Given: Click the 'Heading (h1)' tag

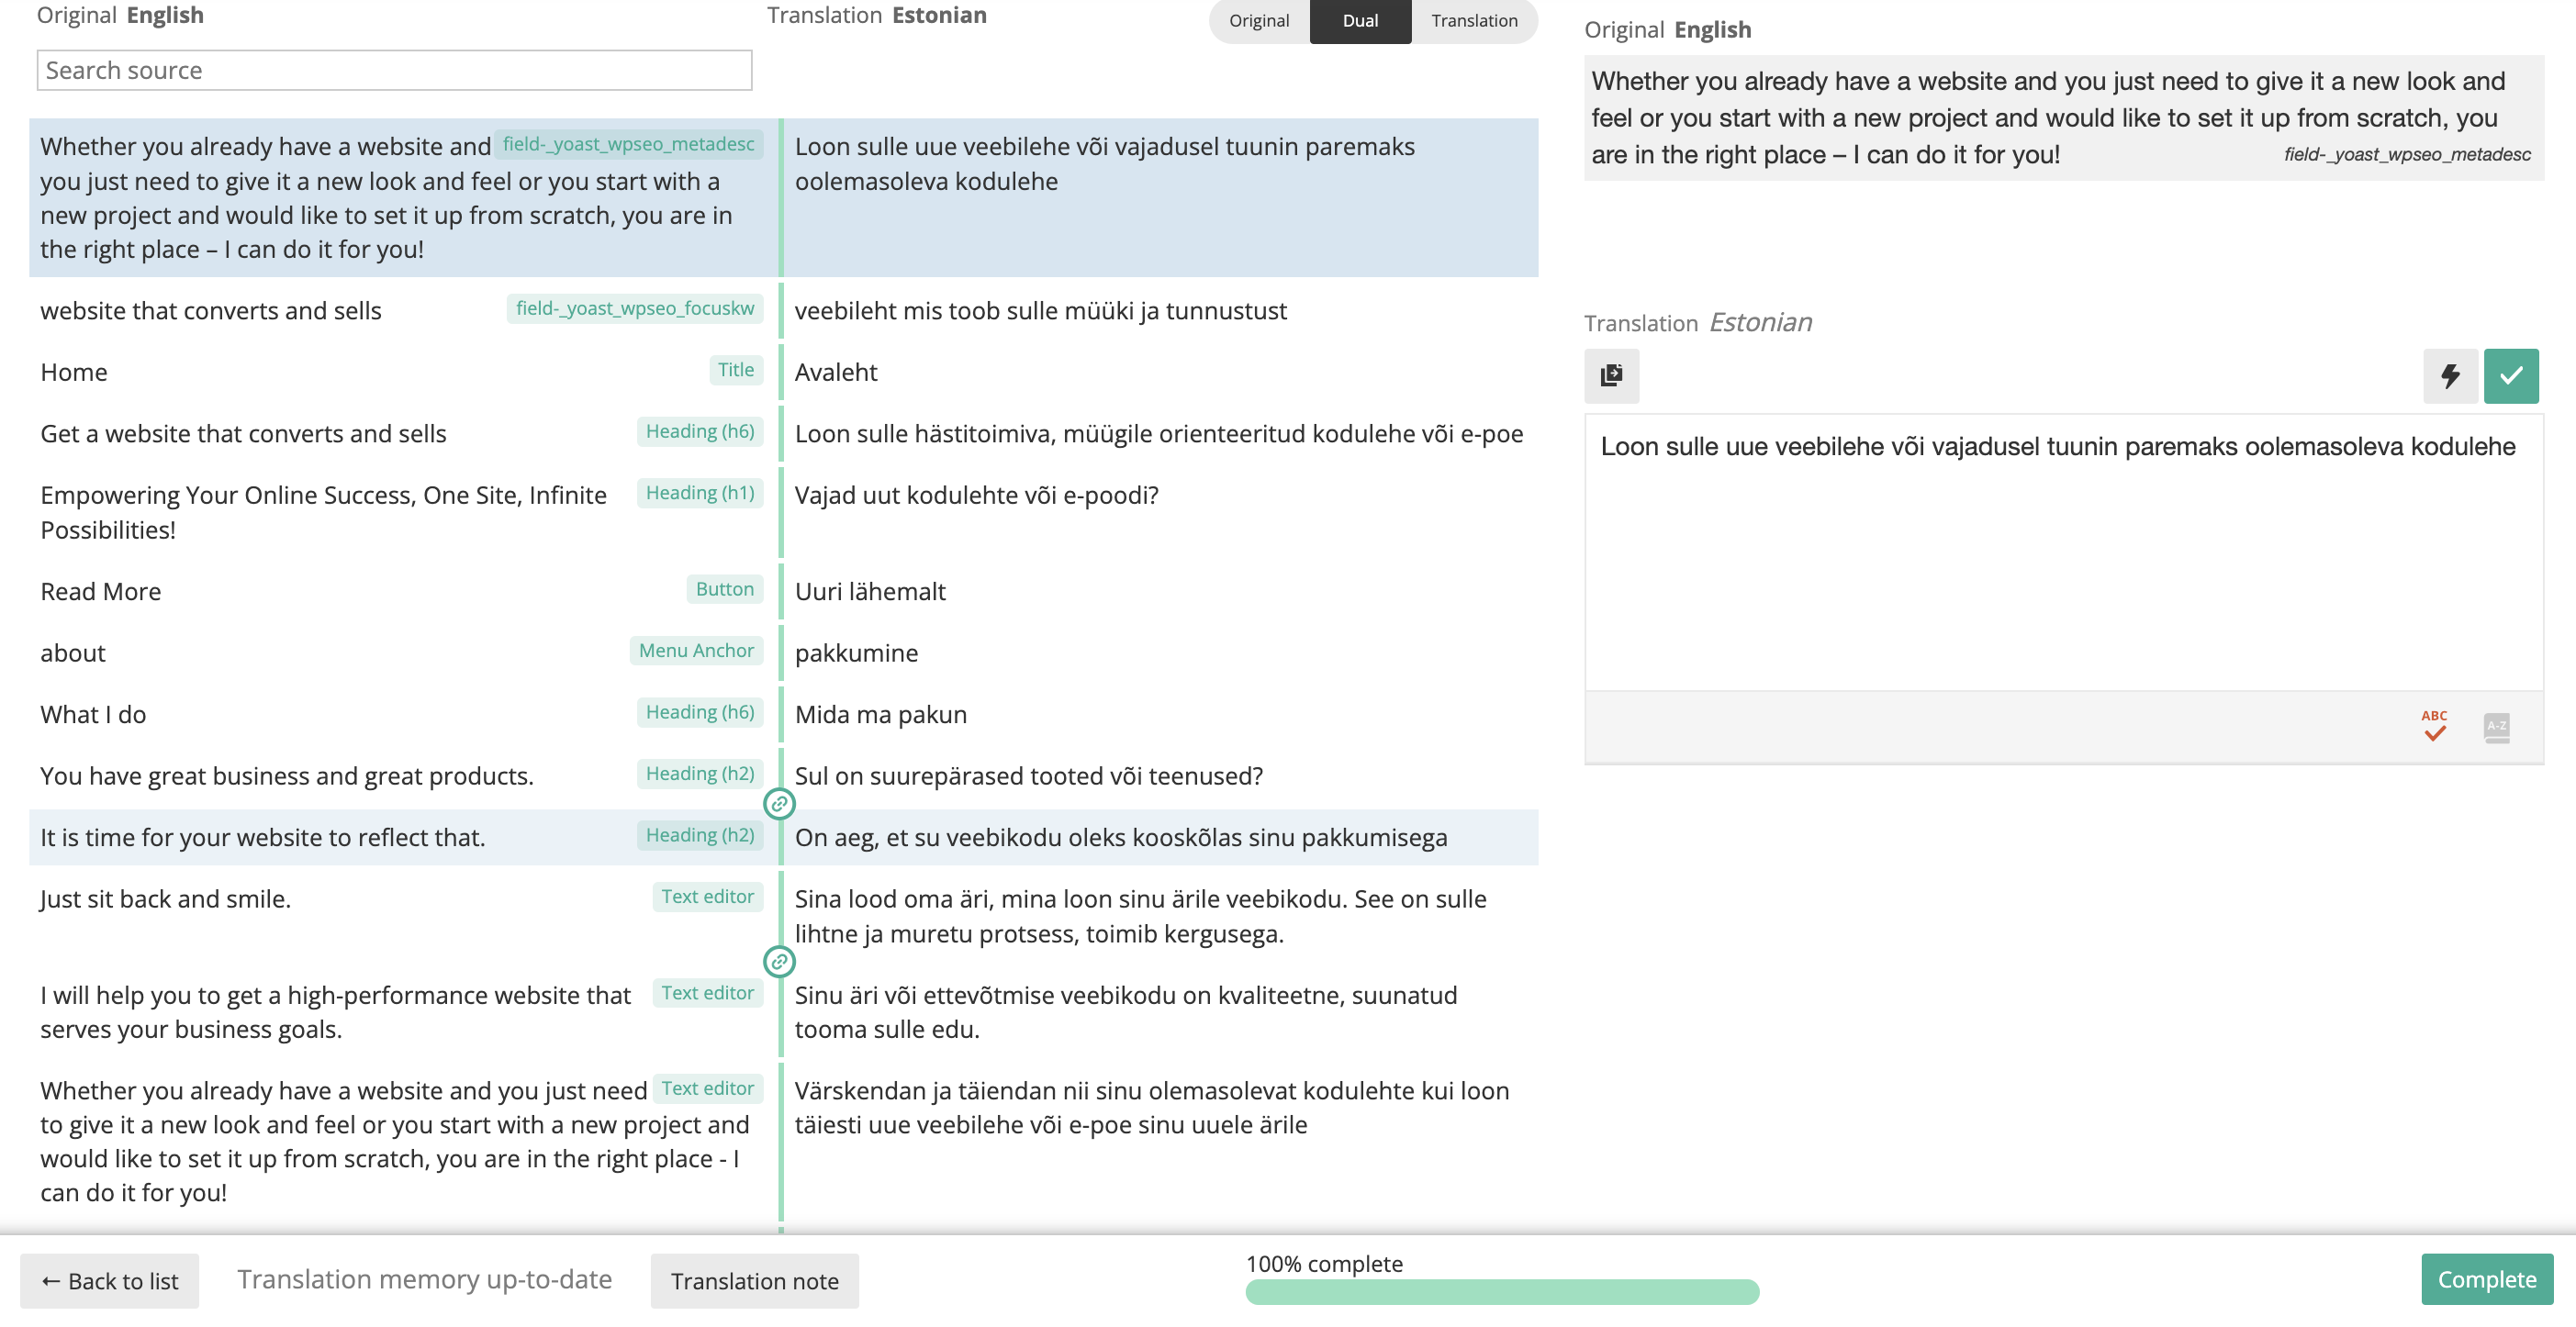Looking at the screenshot, I should click(x=700, y=493).
